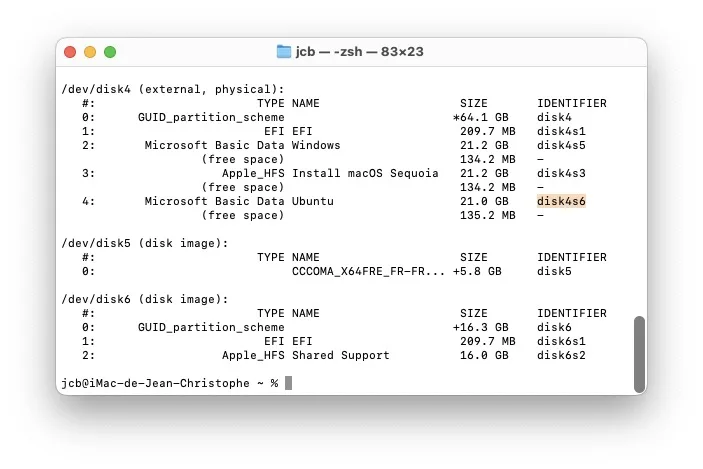Click the identifier 'disk4' in row 0
The image size is (703, 469).
click(554, 117)
